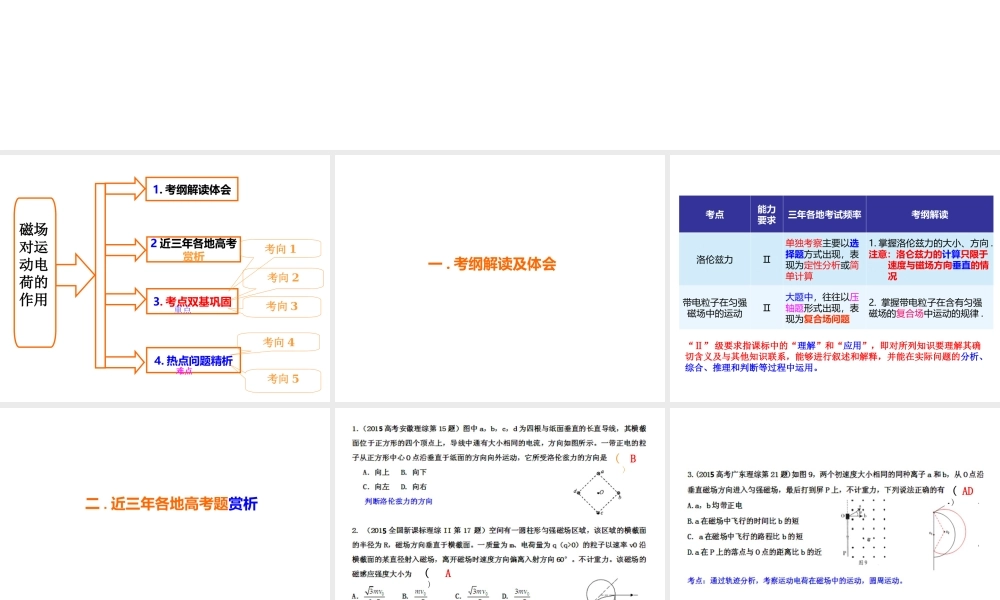Viewport: 1000px width, 600px height.
Task: Click option D. a 在 P 上的落点
Action: coord(754,552)
